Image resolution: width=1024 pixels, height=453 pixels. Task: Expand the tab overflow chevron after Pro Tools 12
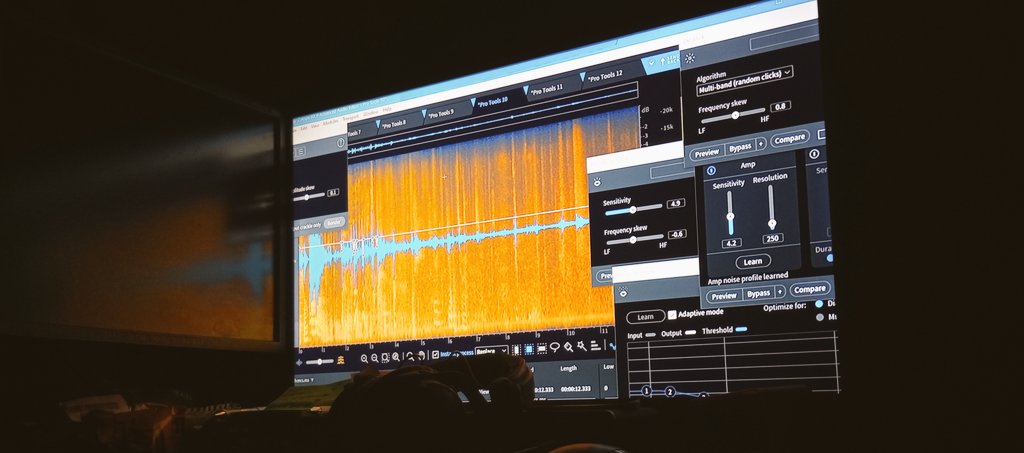click(x=651, y=63)
